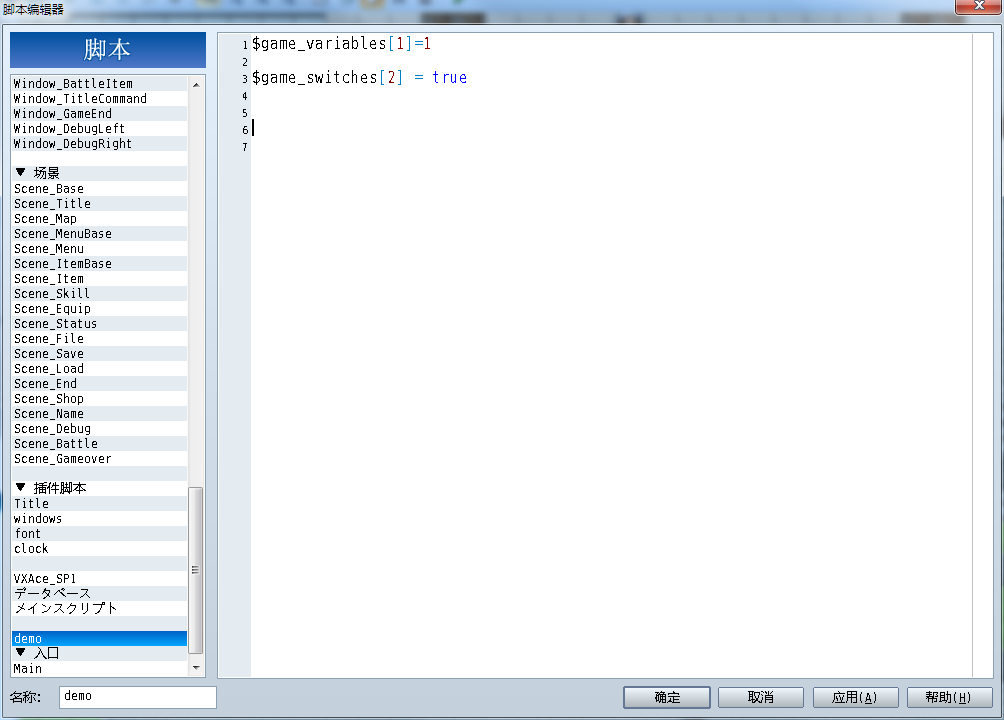Screen dimensions: 1004x720
Task: Select Scene_Title script
Action: [x=99, y=204]
